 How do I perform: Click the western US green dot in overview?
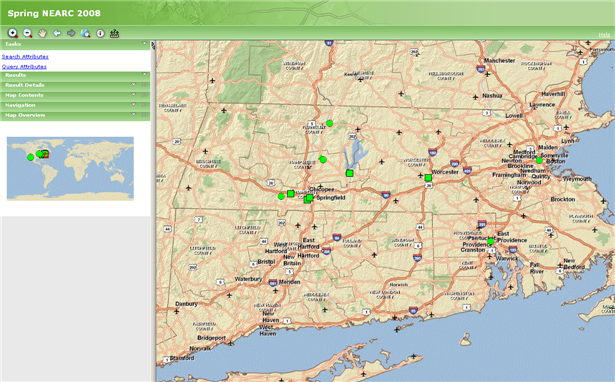(31, 157)
